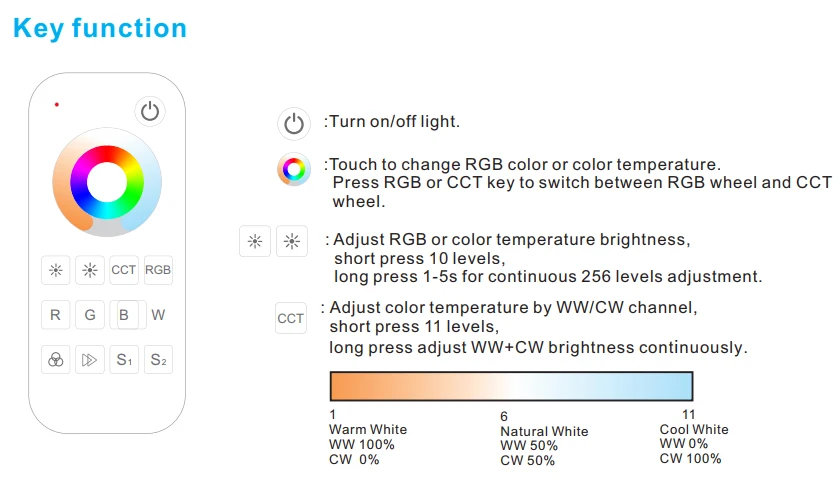Click the G channel key
Image resolution: width=839 pixels, height=494 pixels.
click(90, 315)
